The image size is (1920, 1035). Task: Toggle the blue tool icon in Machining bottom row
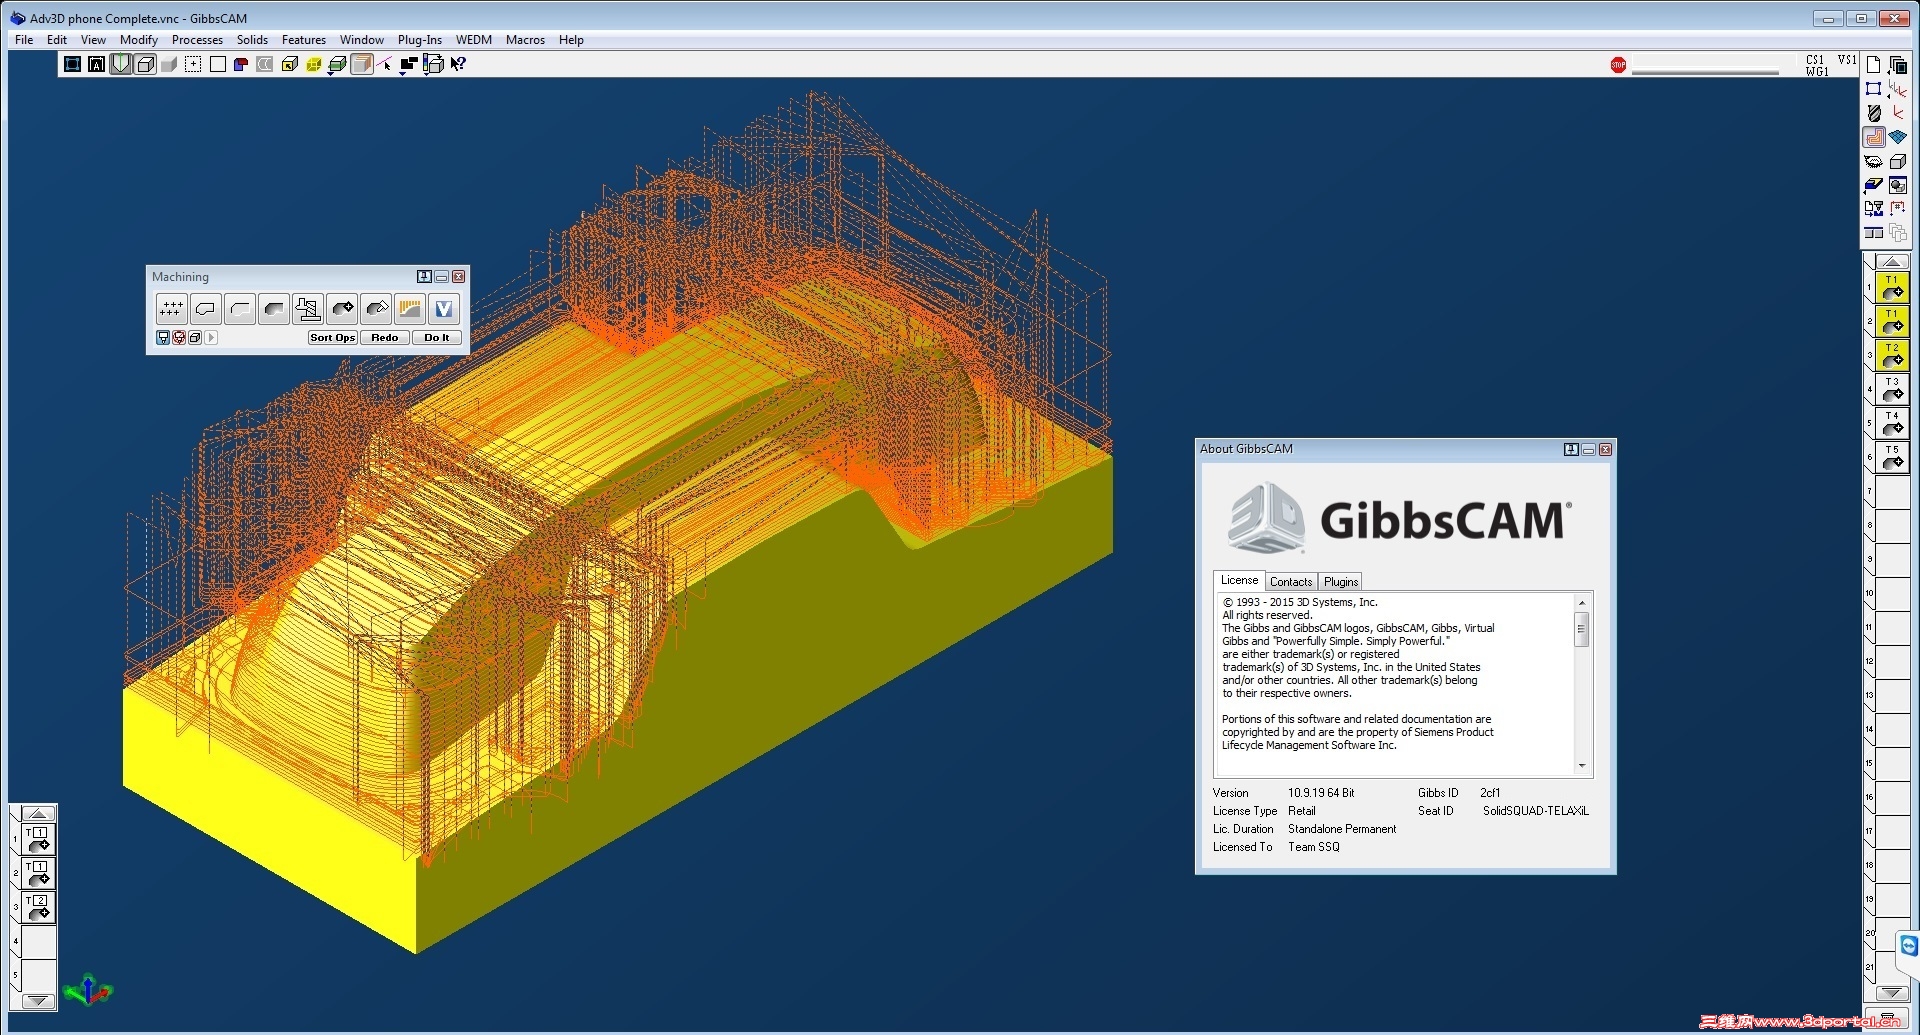coord(163,338)
